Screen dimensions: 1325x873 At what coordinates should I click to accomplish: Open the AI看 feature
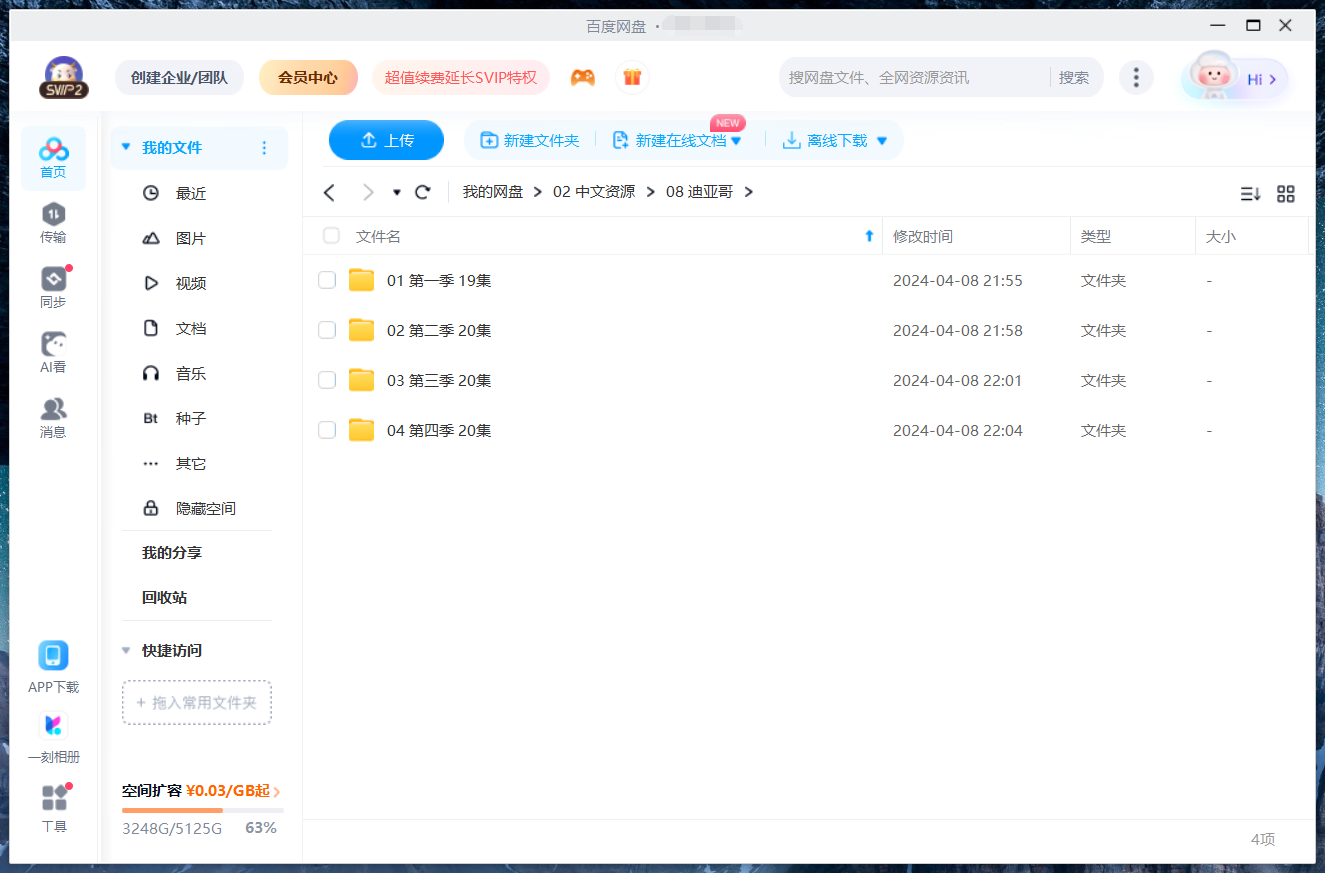pos(53,352)
